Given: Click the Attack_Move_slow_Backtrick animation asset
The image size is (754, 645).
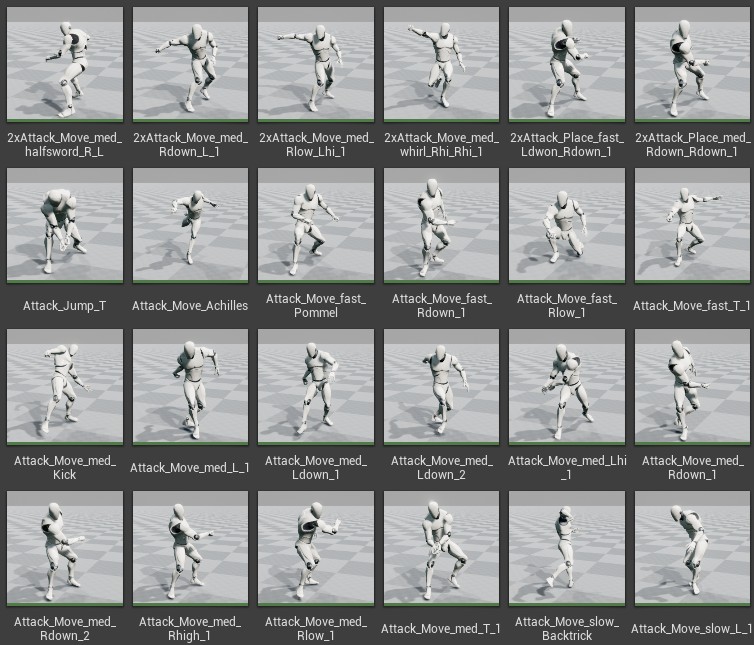Looking at the screenshot, I should (x=567, y=548).
